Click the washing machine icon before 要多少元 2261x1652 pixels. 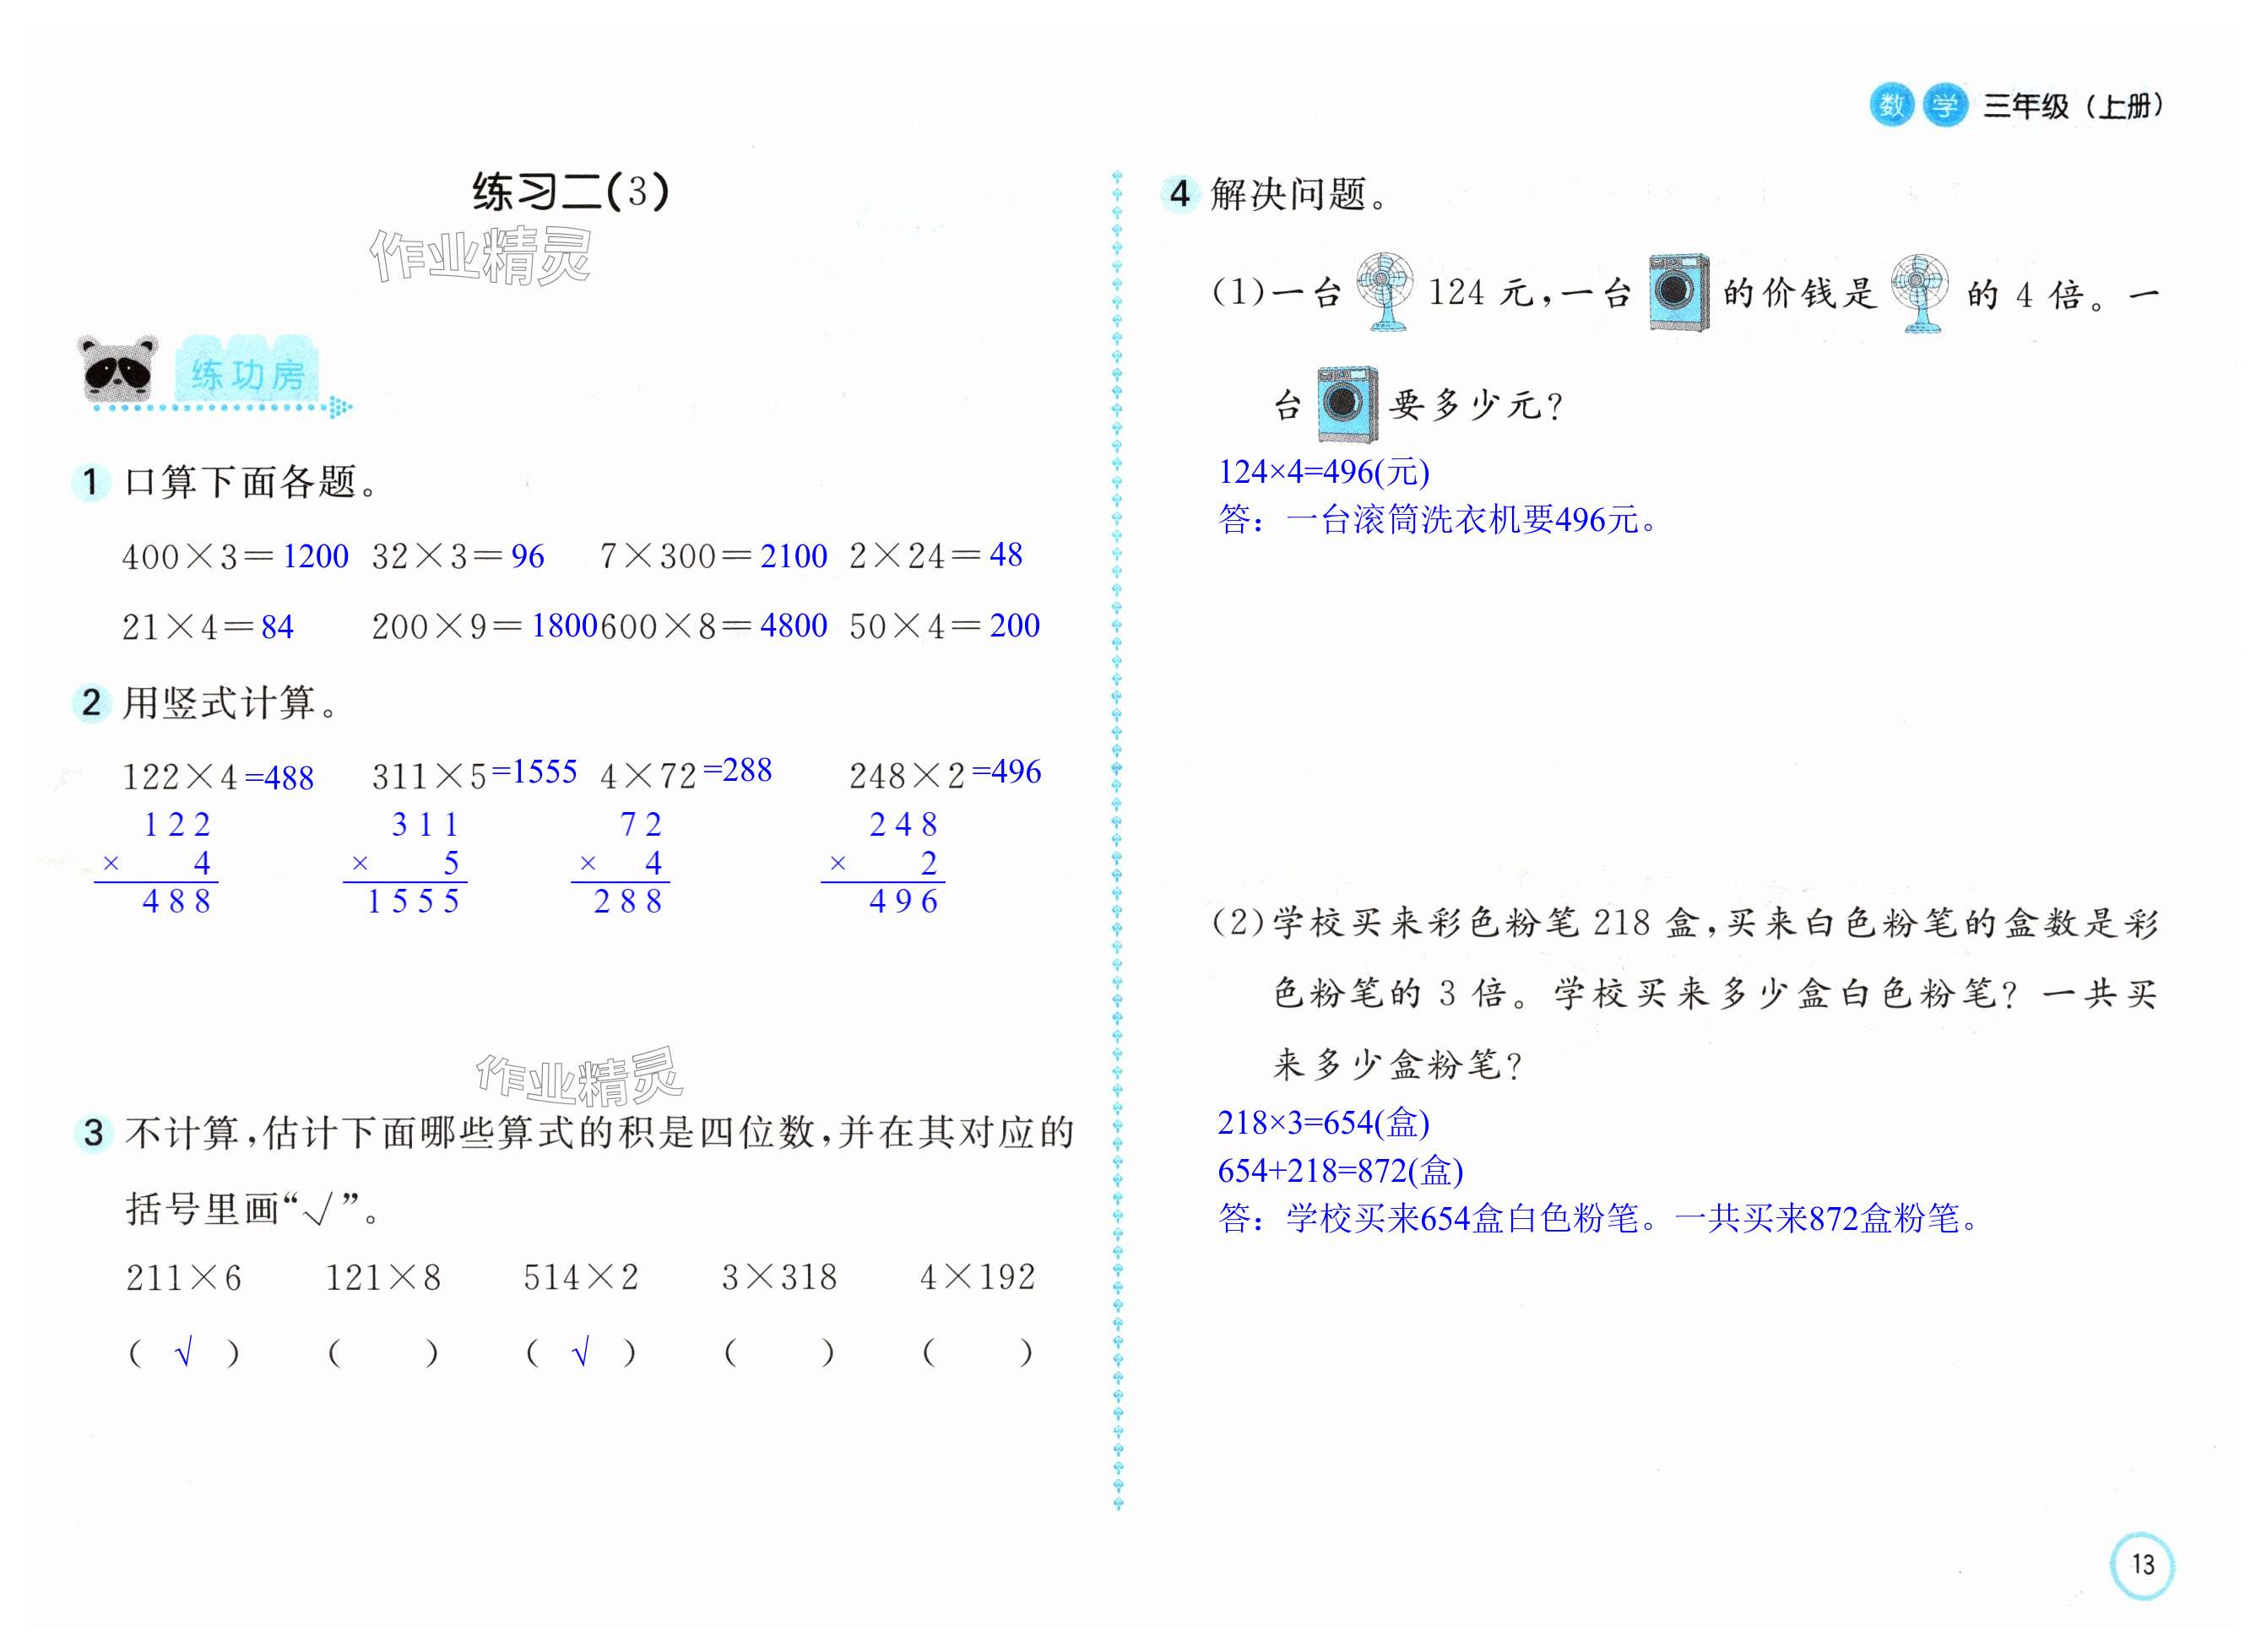pos(1347,404)
